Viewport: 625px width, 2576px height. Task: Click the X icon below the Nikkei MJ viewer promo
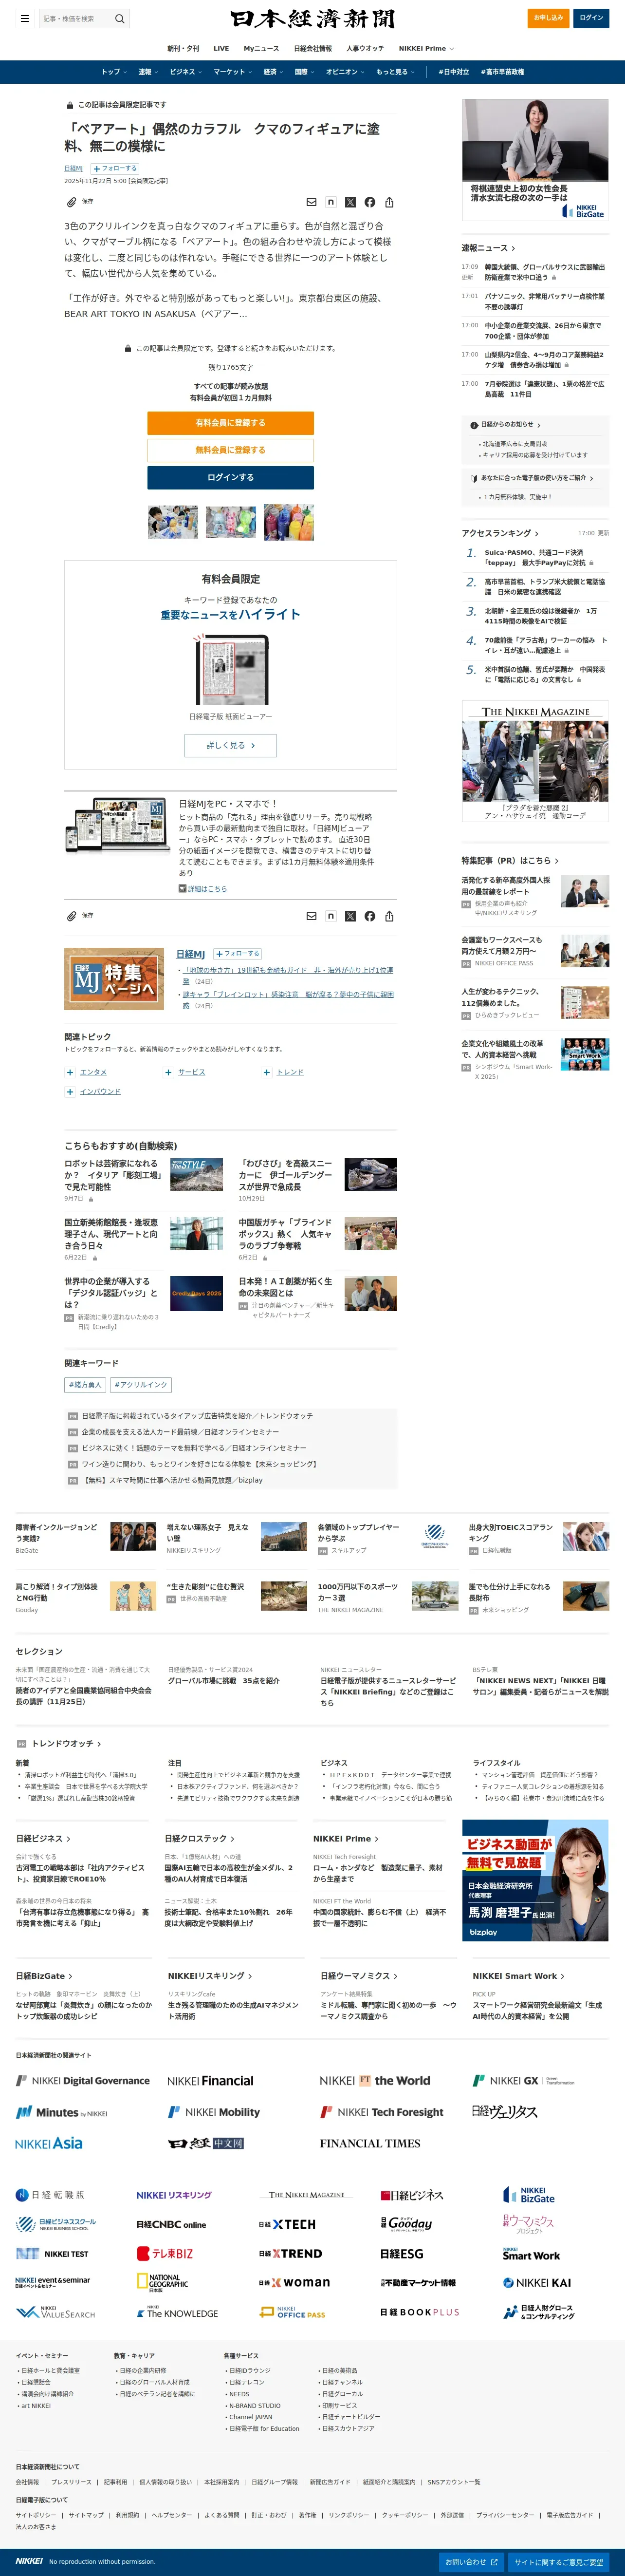[350, 916]
